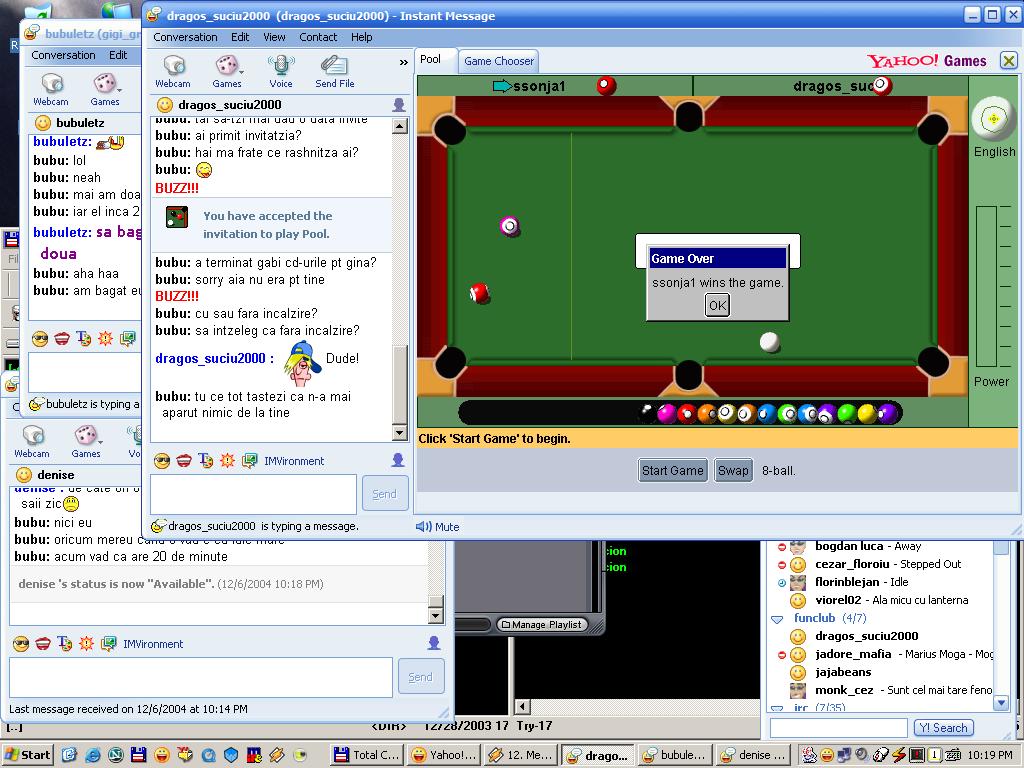Viewport: 1024px width, 768px height.
Task: Click OK in the Game Over dialog
Action: tap(717, 305)
